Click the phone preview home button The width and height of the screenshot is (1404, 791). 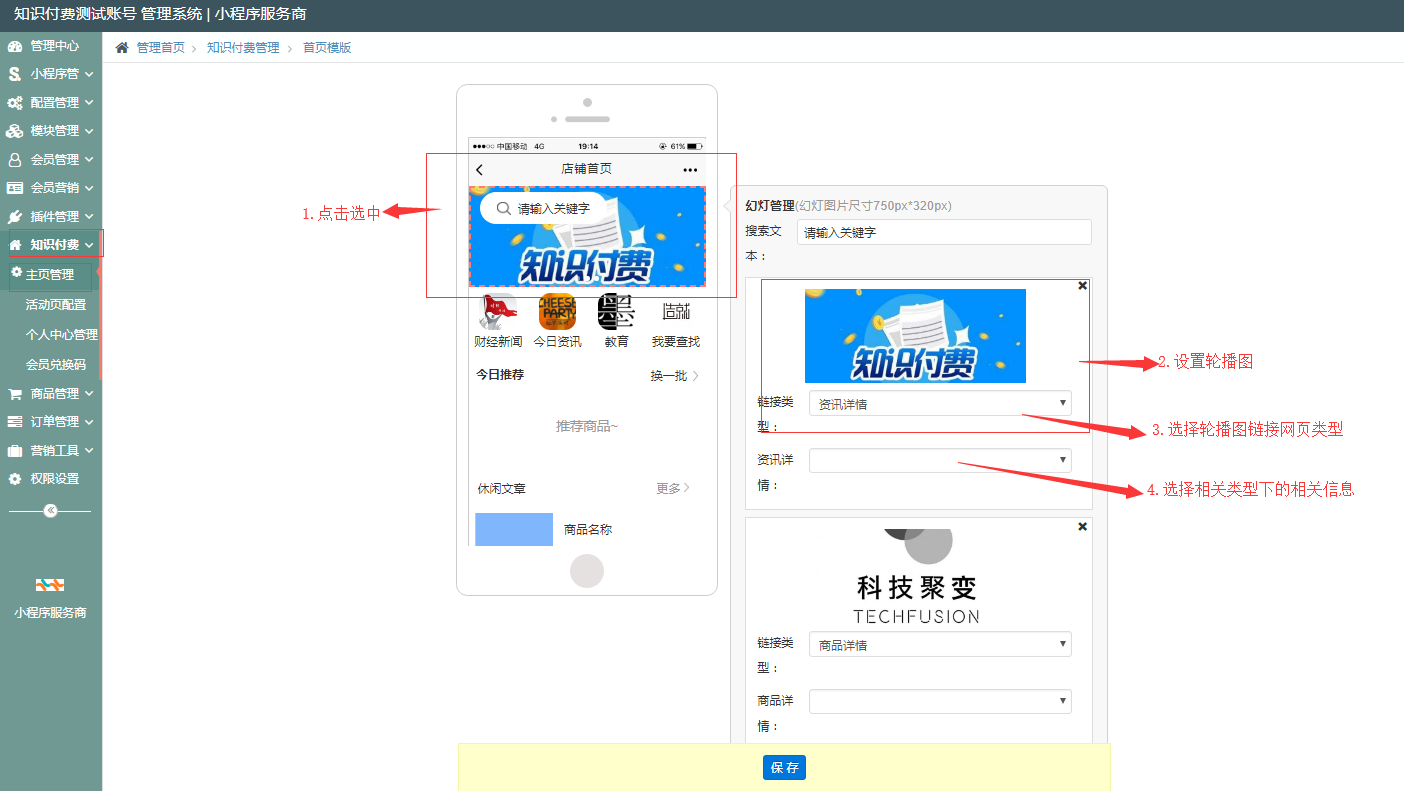(587, 570)
